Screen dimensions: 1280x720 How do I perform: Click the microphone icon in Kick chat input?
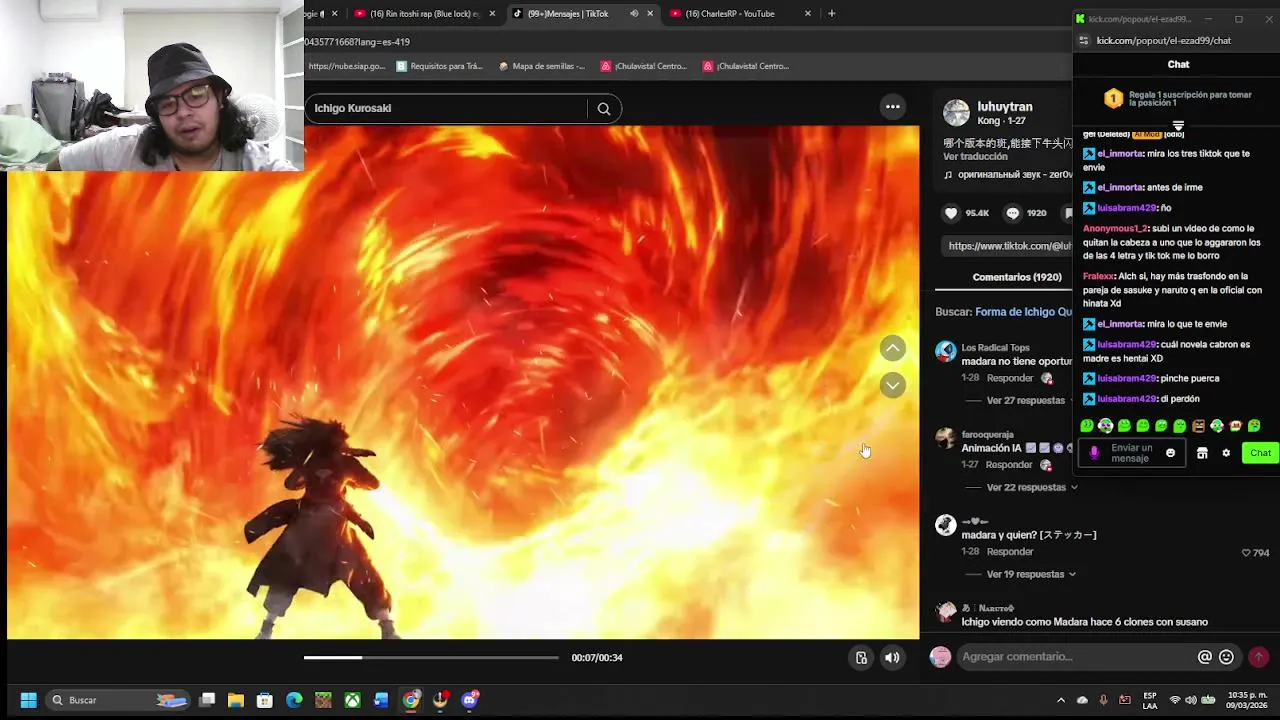1094,453
